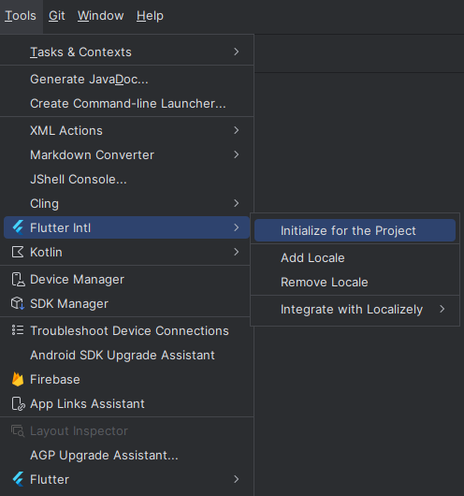
Task: Click the App Links Assistant icon
Action: tap(18, 404)
